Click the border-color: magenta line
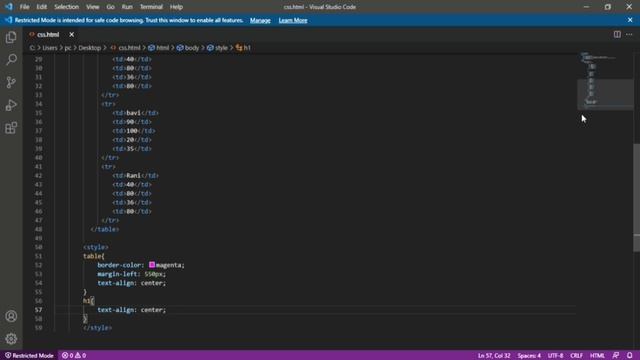This screenshot has width=640, height=360. (141, 265)
